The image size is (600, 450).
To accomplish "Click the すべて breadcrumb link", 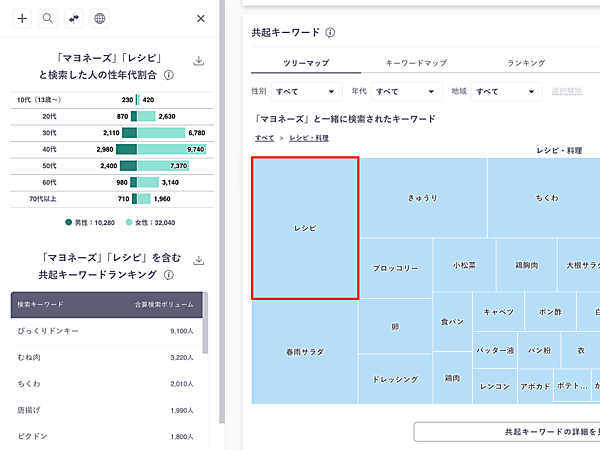I will click(x=264, y=137).
